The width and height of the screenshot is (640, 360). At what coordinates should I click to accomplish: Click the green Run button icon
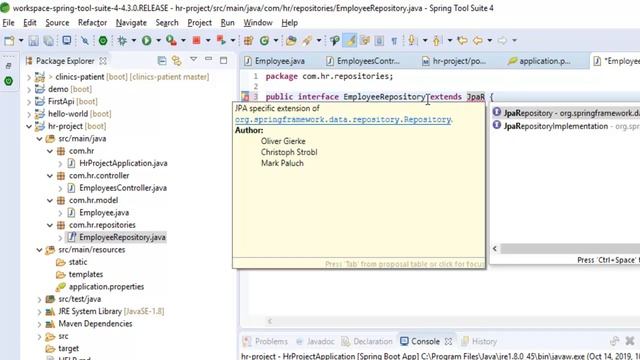pos(147,40)
